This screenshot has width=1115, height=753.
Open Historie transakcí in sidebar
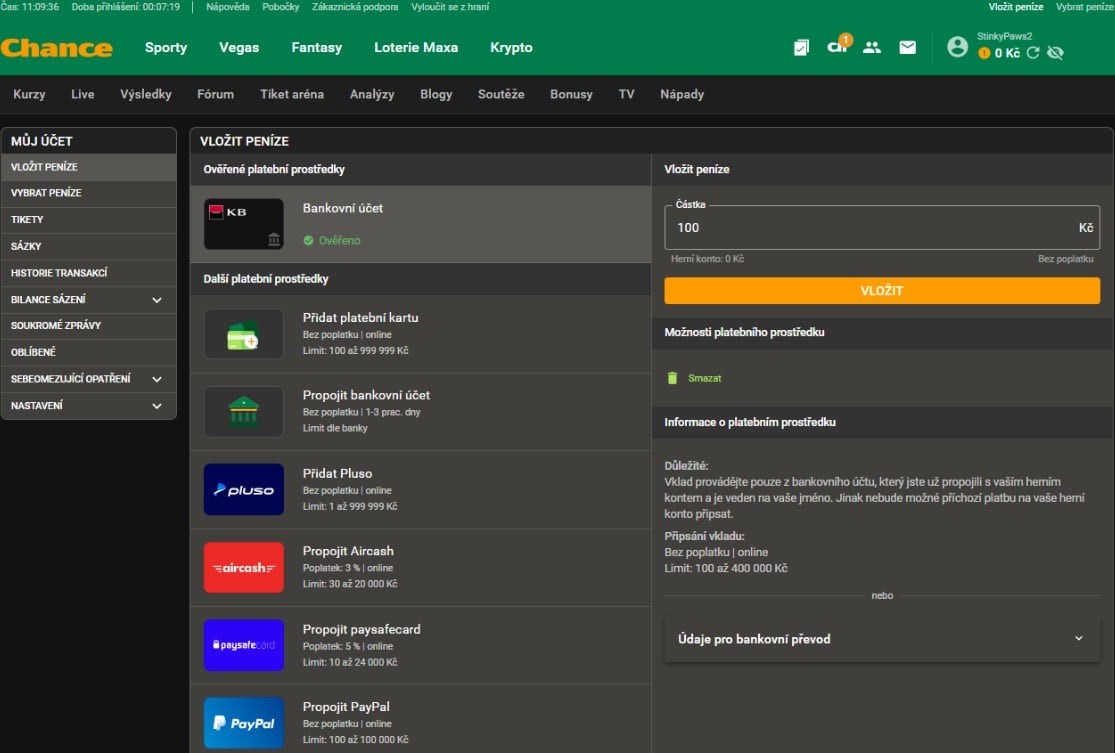click(x=89, y=272)
